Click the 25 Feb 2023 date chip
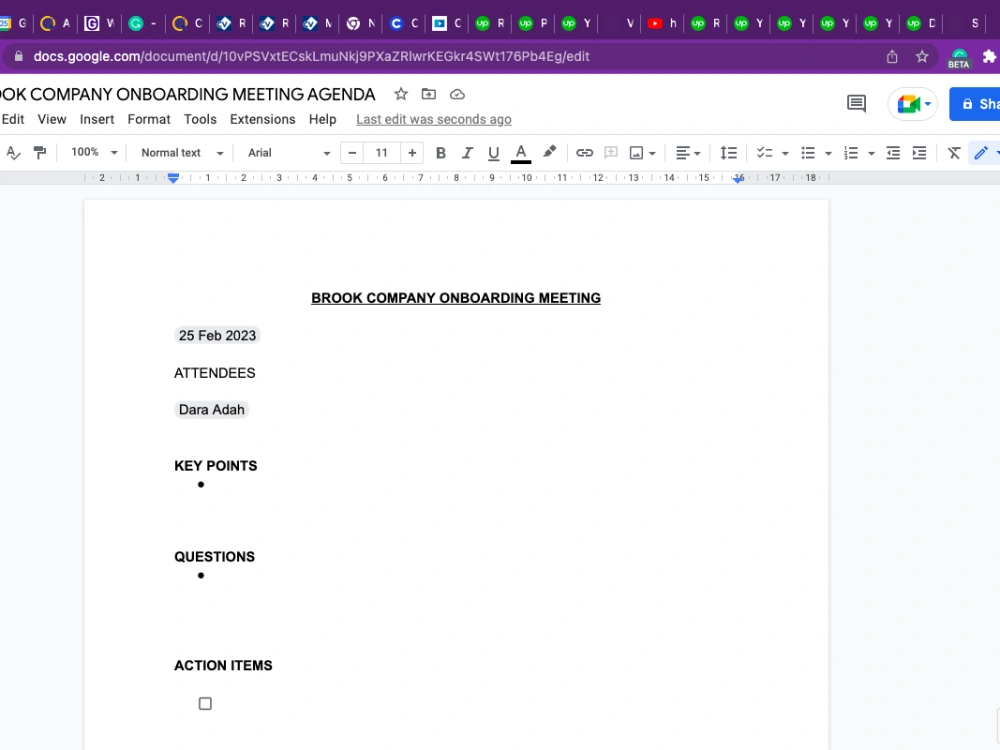Viewport: 1000px width, 750px height. pyautogui.click(x=217, y=335)
